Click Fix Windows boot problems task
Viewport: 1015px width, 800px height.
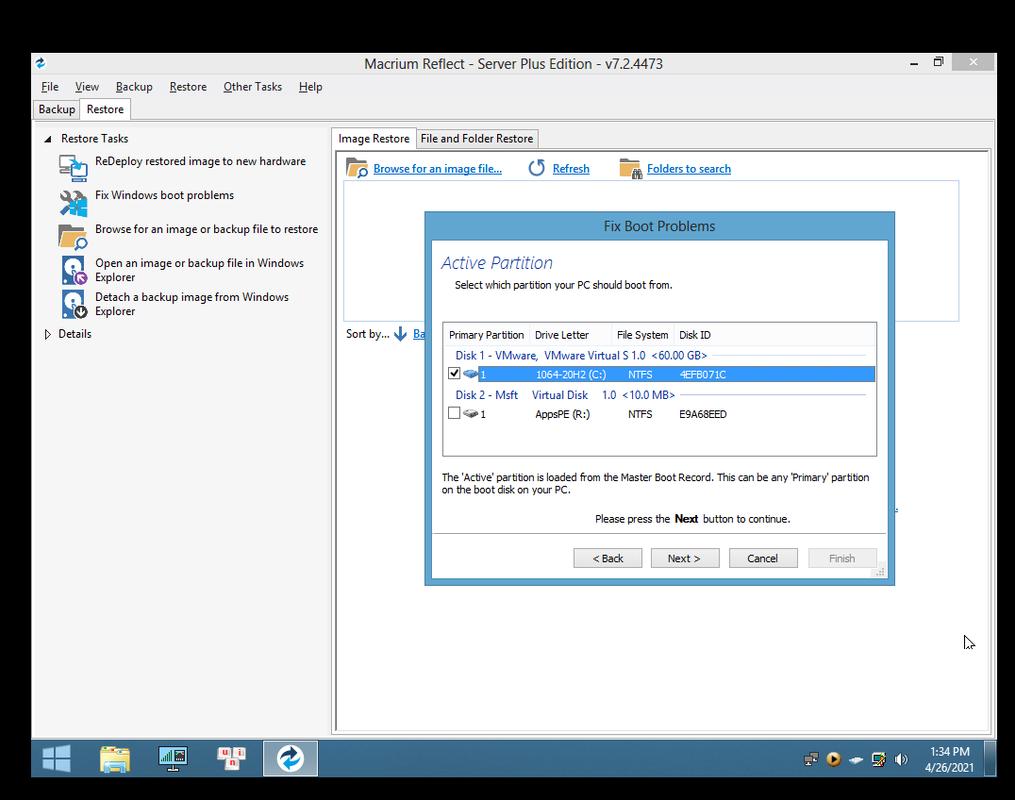164,195
